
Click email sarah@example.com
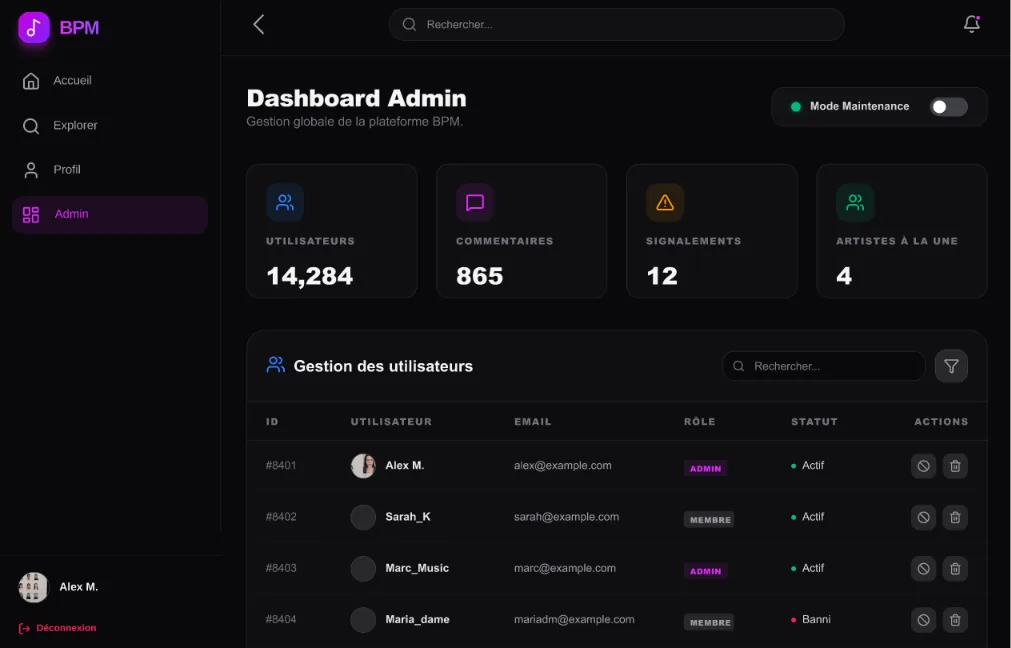pos(566,517)
